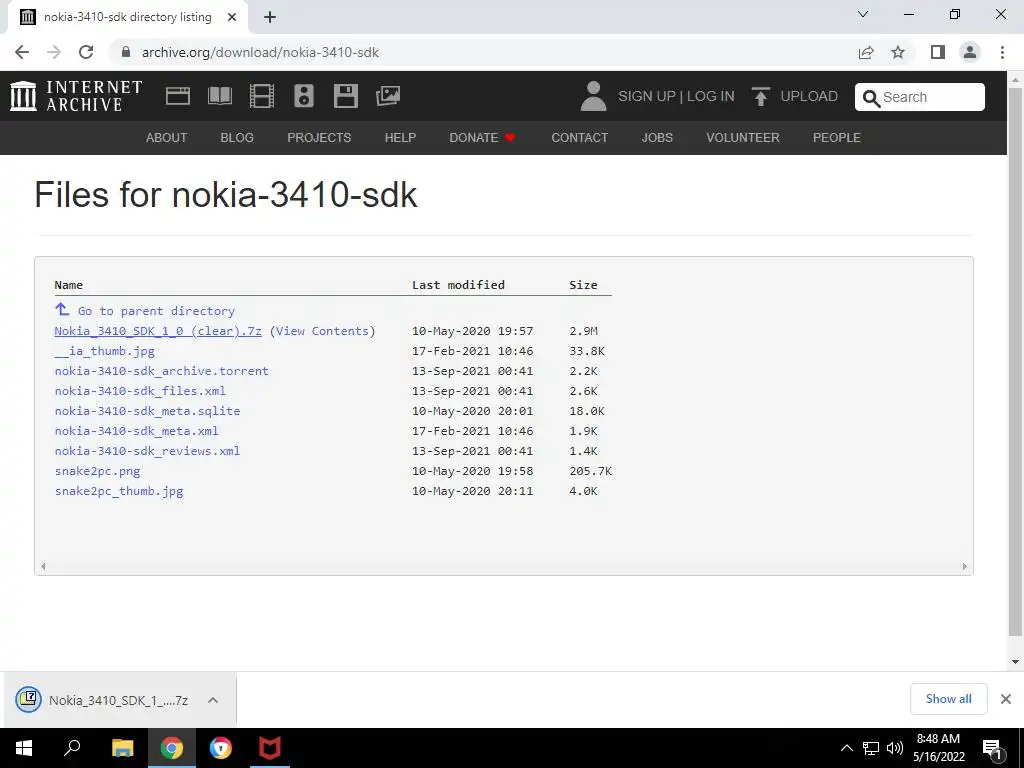Open nokia-3410-sdk_meta.xml link
This screenshot has height=768, width=1024.
(136, 431)
